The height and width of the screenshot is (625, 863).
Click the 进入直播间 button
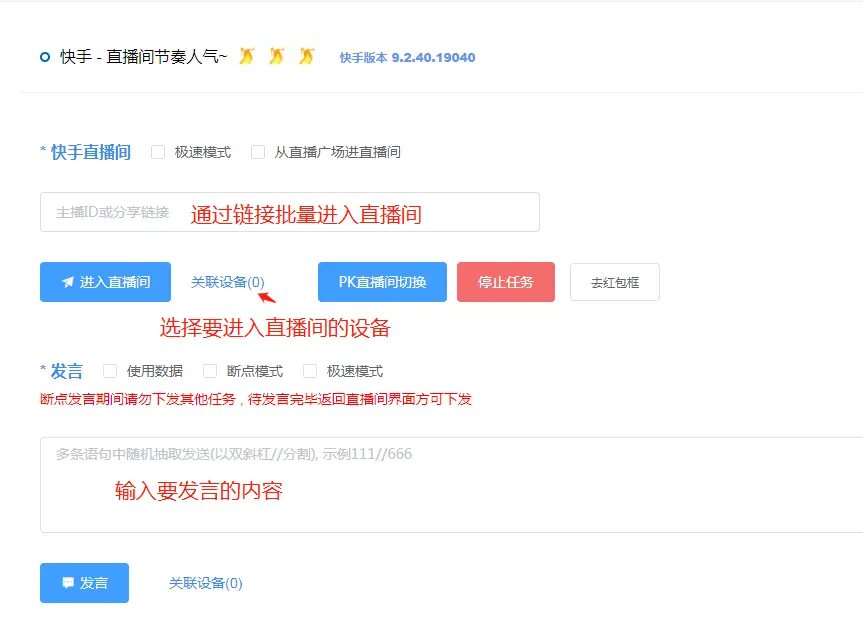pyautogui.click(x=105, y=282)
